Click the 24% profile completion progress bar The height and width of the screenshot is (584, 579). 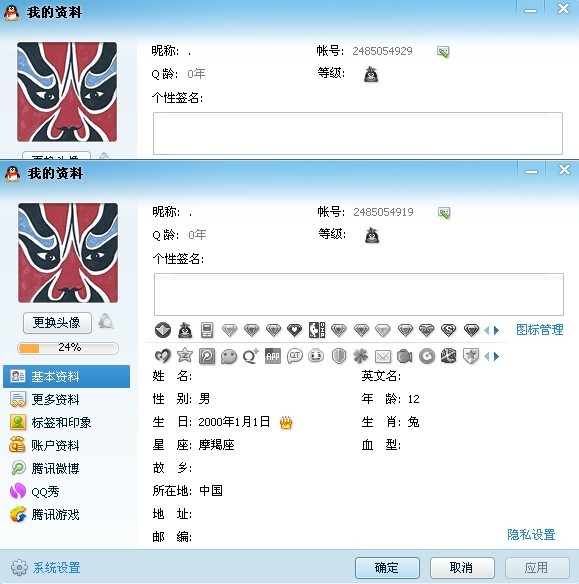click(68, 348)
